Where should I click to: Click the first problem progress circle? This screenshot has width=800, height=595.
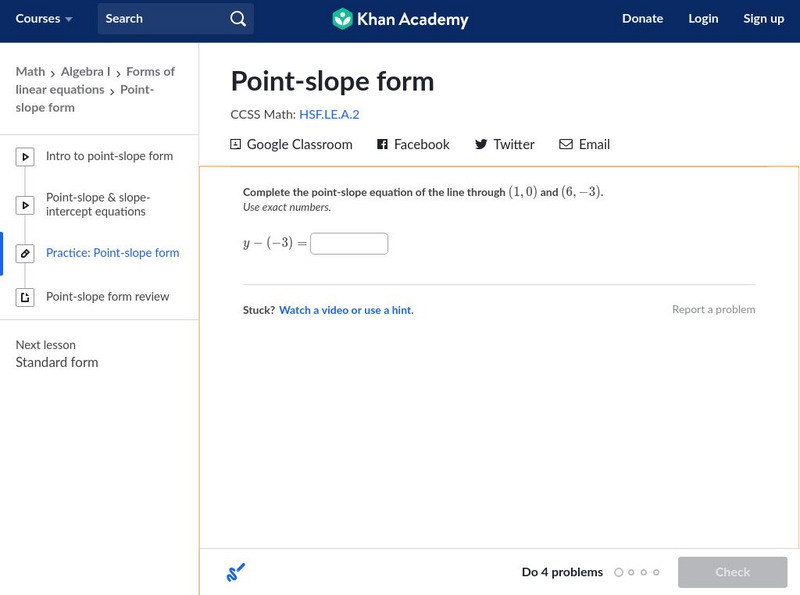pos(619,573)
